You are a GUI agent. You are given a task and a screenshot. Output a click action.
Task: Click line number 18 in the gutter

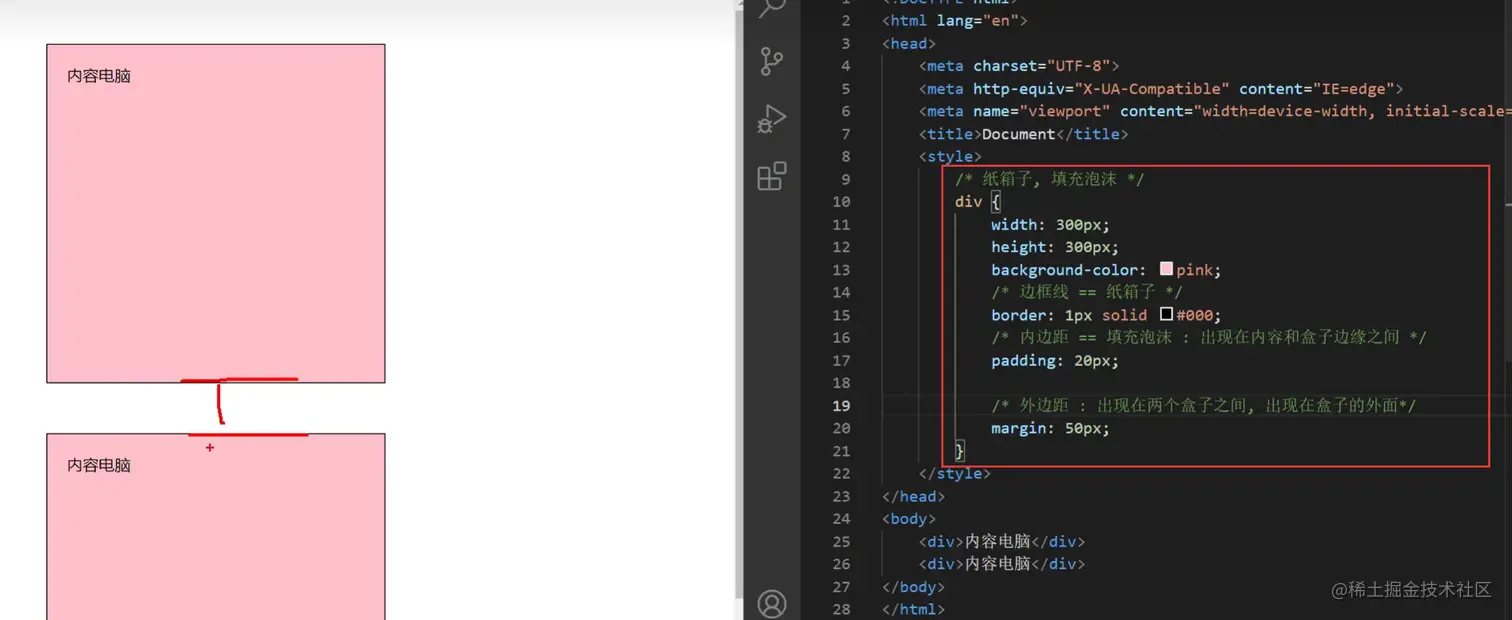point(841,383)
